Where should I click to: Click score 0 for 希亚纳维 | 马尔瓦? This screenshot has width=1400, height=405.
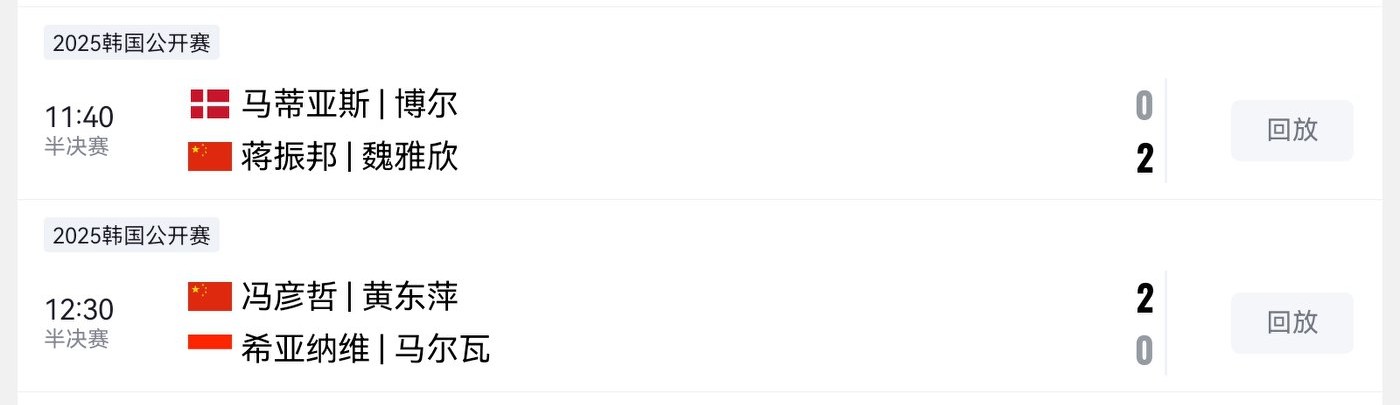pyautogui.click(x=1145, y=351)
